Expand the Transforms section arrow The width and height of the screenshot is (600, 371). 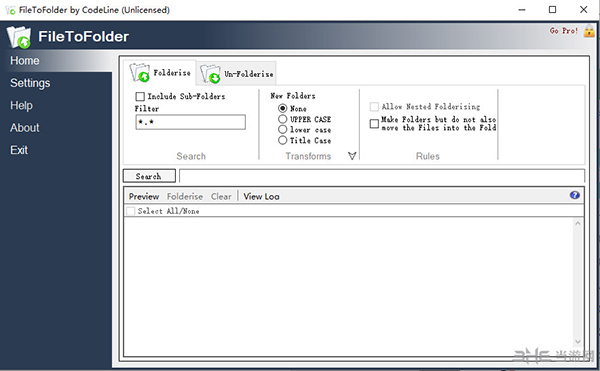(x=352, y=156)
